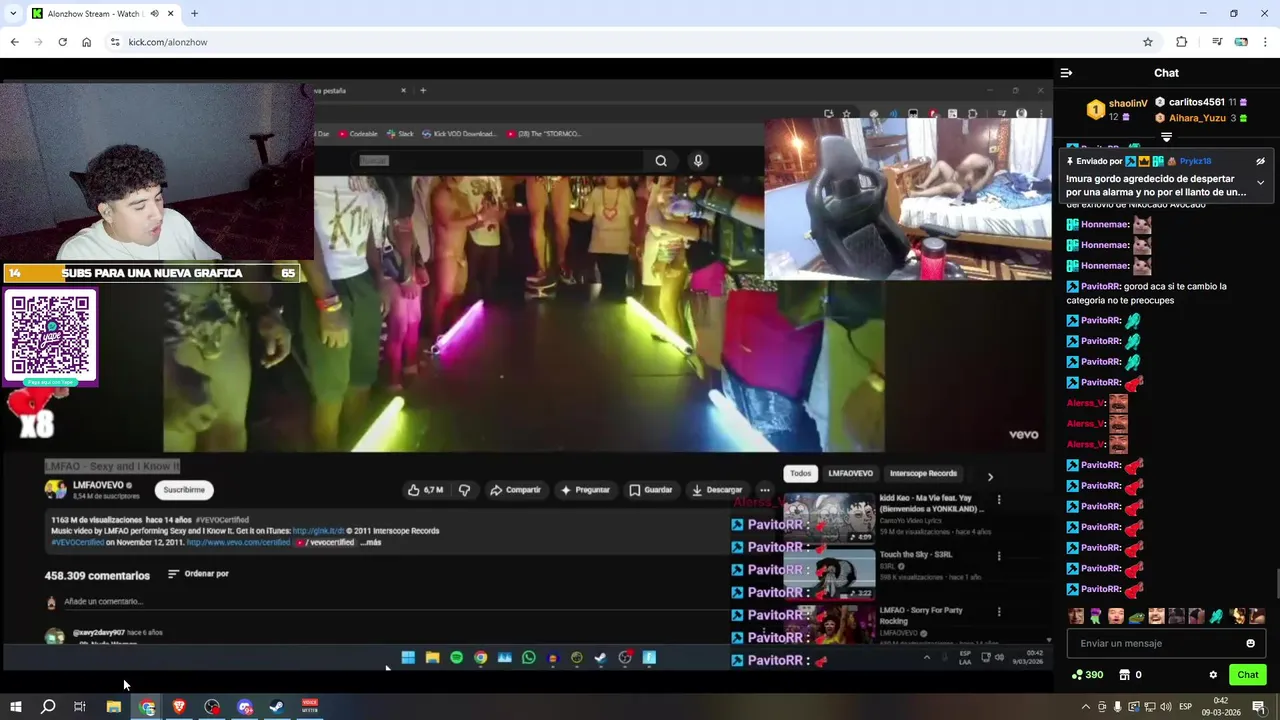
Task: Insert the first face quick emote
Action: point(1076,616)
